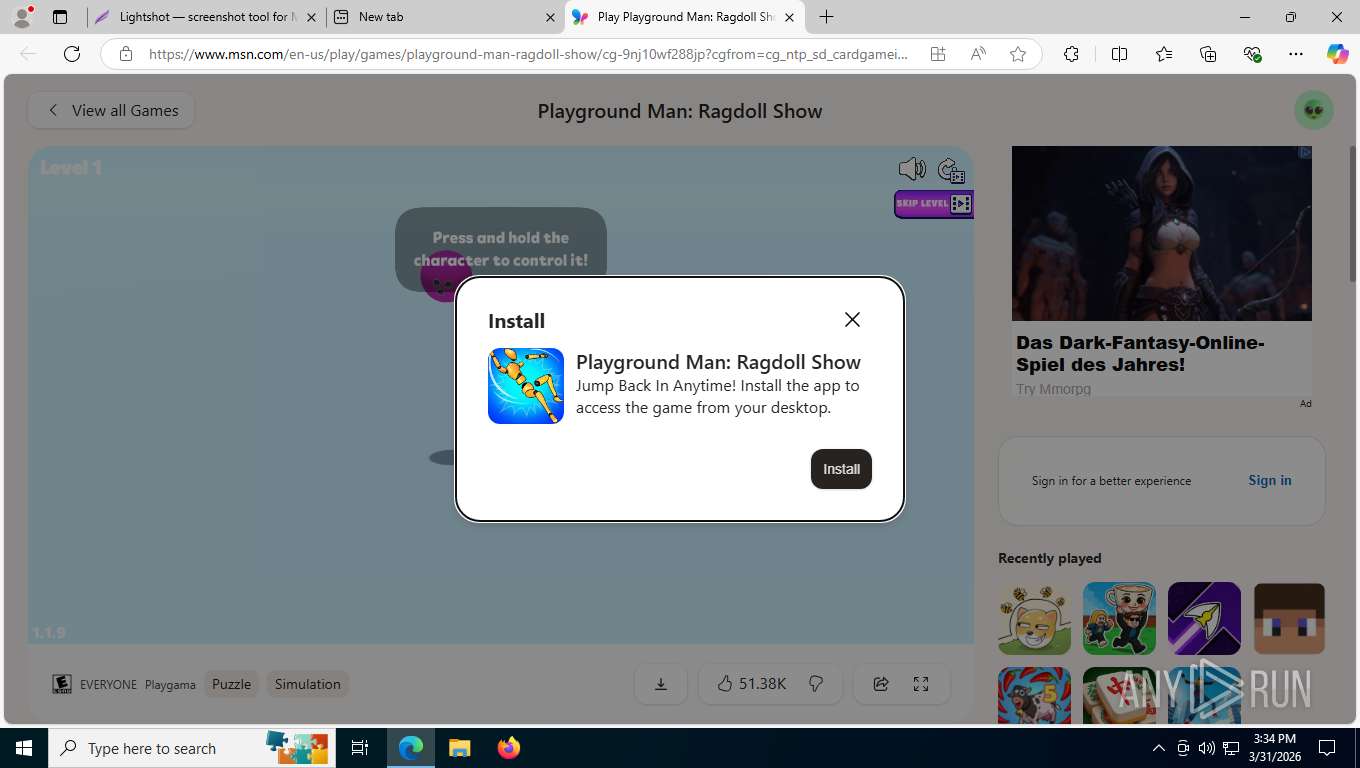Go back with View all Games

pyautogui.click(x=111, y=110)
